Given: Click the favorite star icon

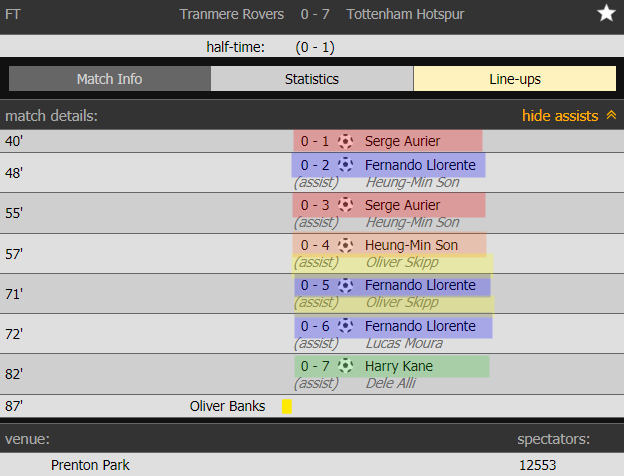Looking at the screenshot, I should 606,14.
